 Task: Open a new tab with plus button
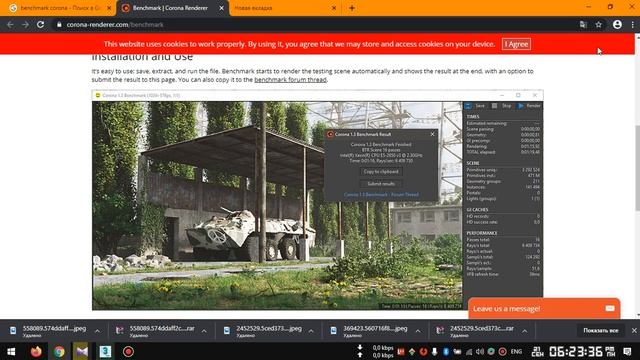(352, 8)
